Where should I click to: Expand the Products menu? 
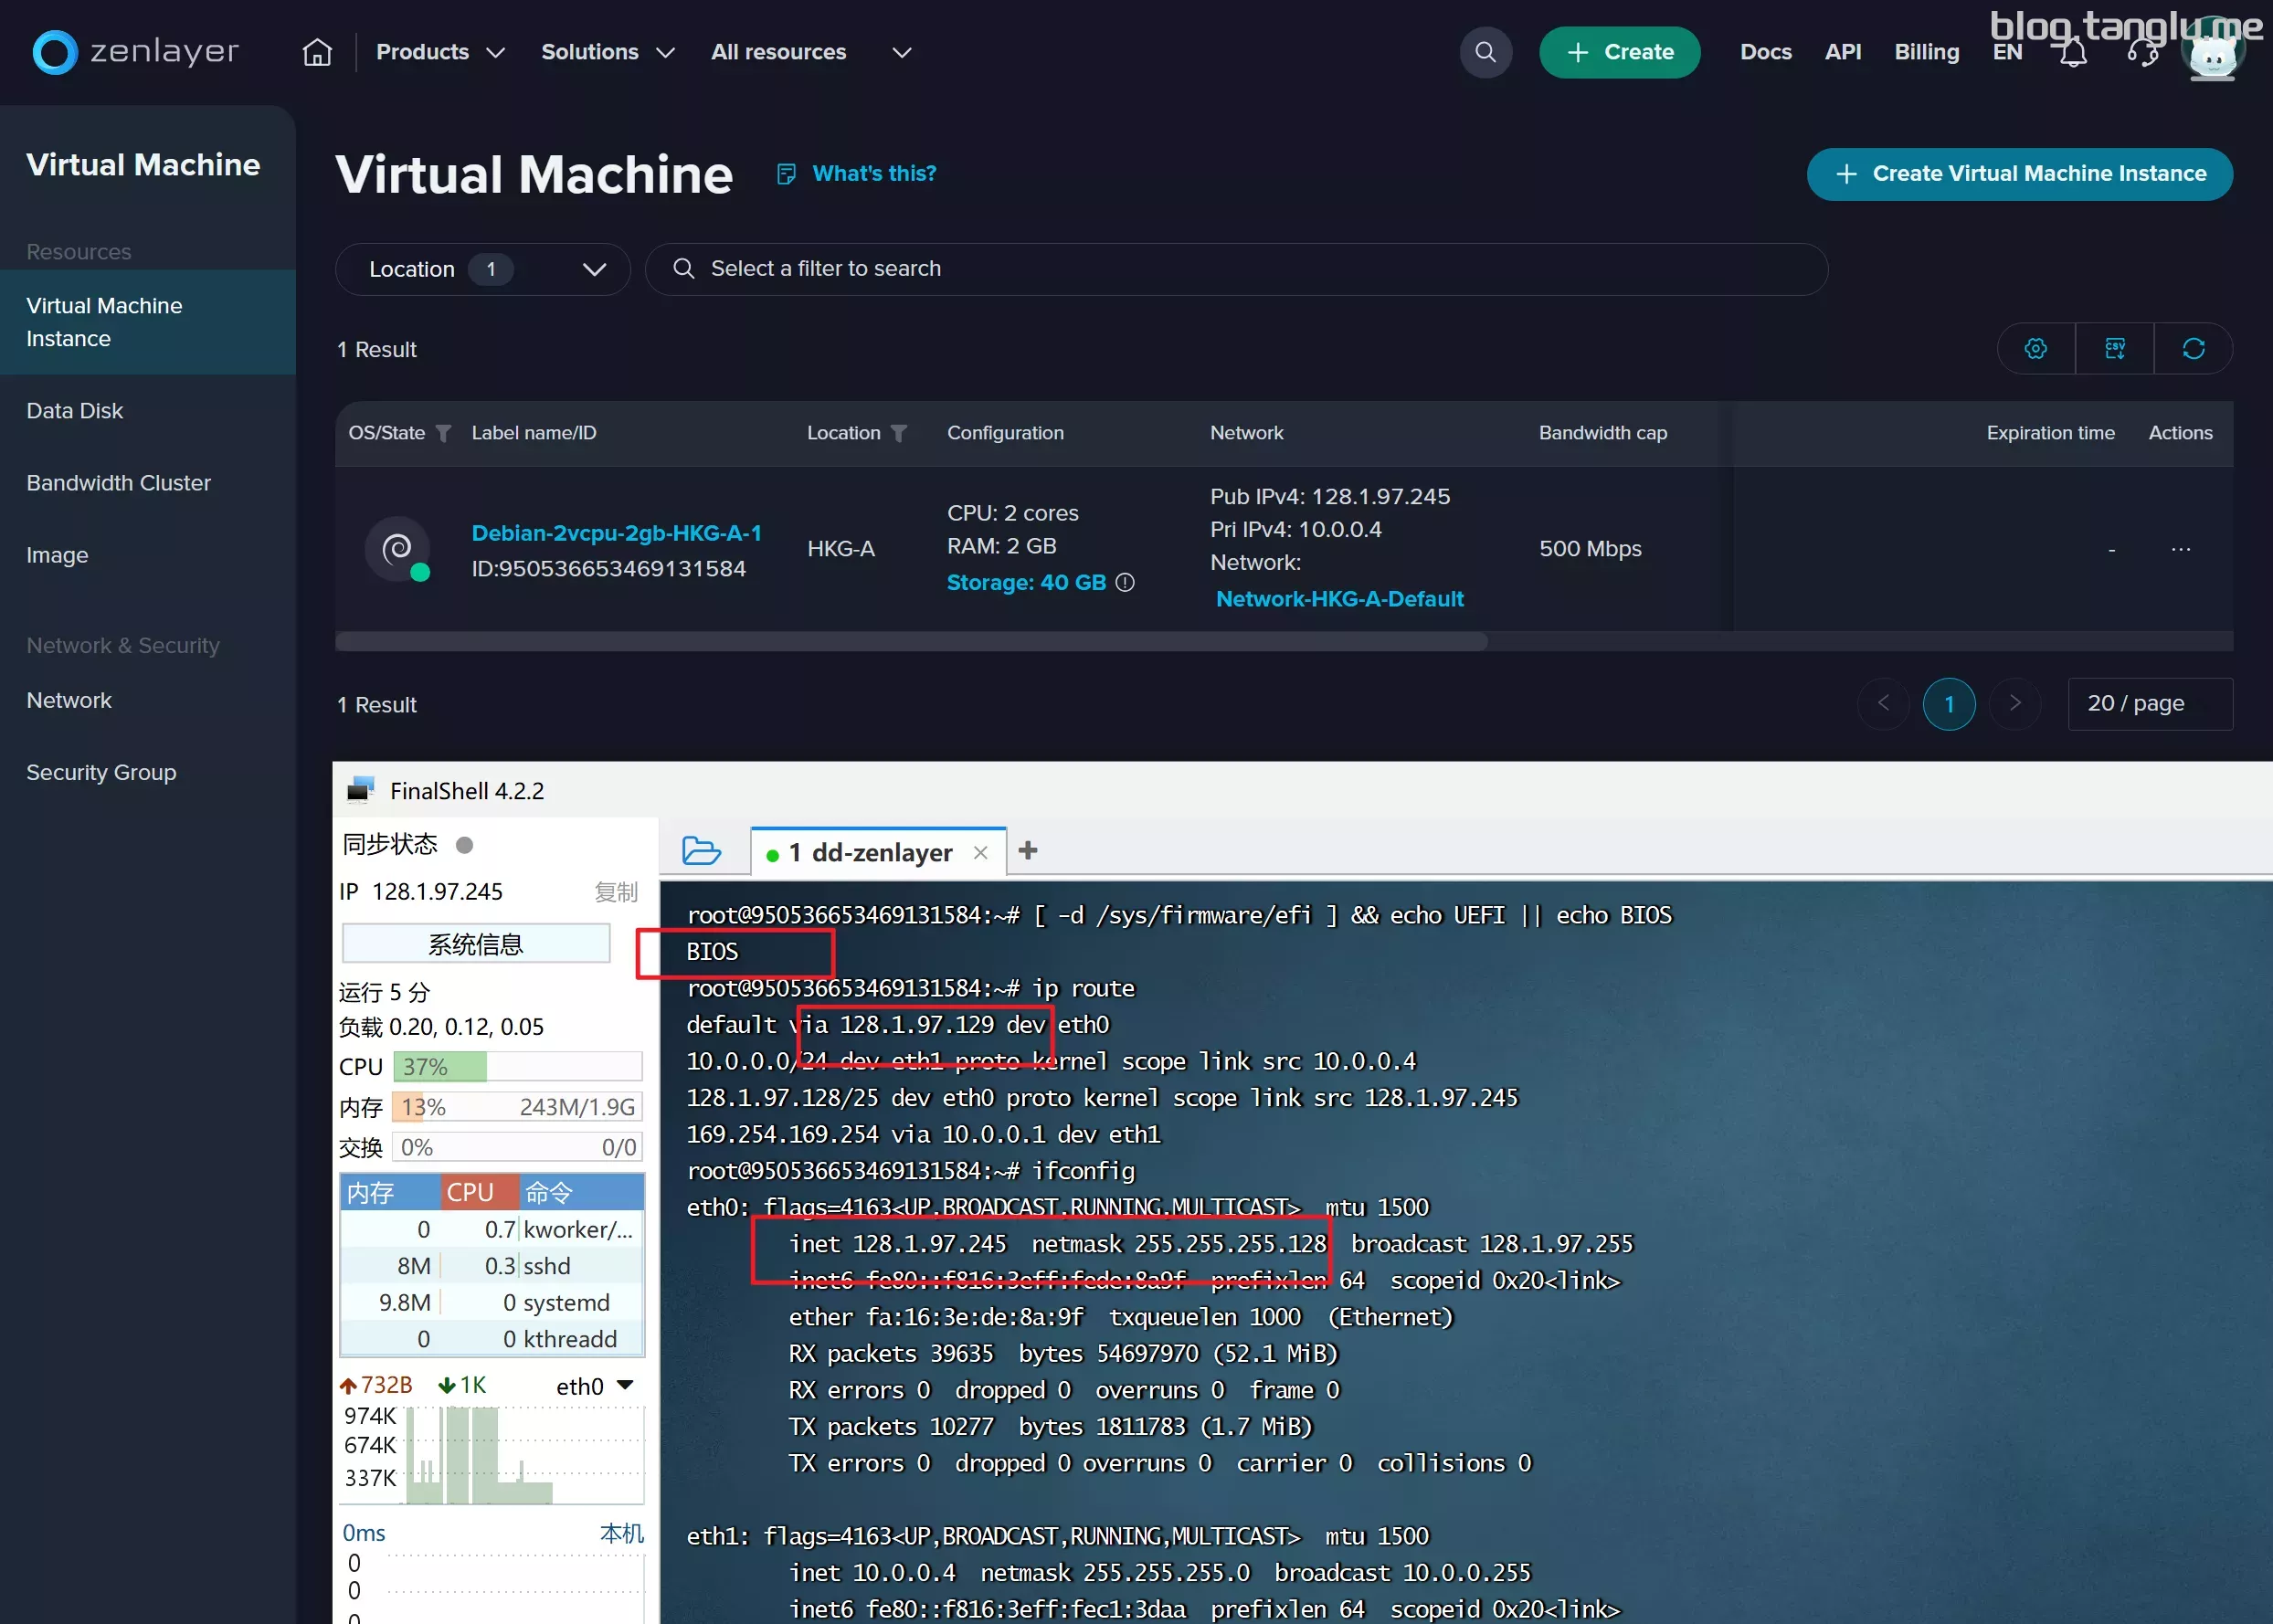coord(440,52)
